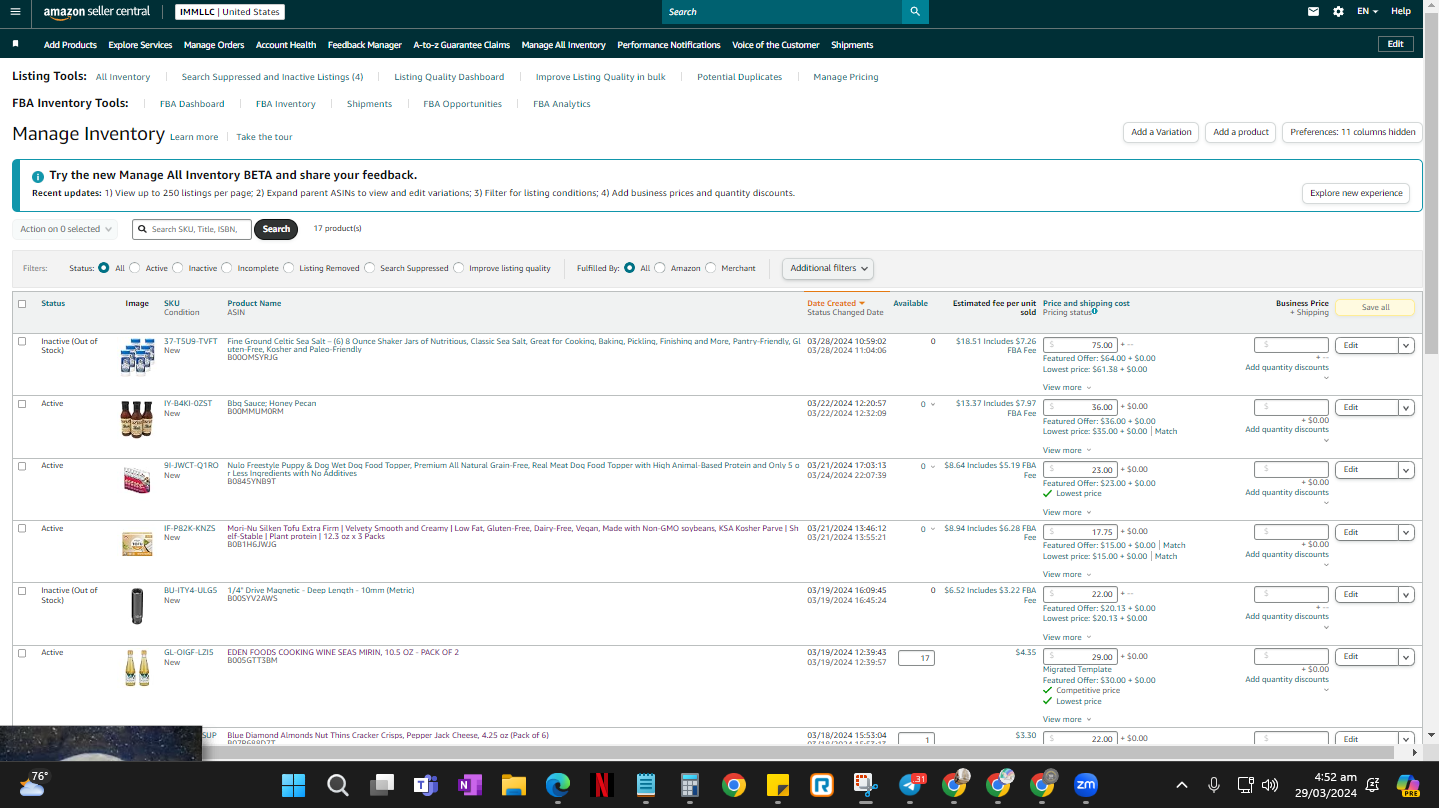
Task: Open Copilot Preview in the system tray
Action: click(x=1408, y=785)
